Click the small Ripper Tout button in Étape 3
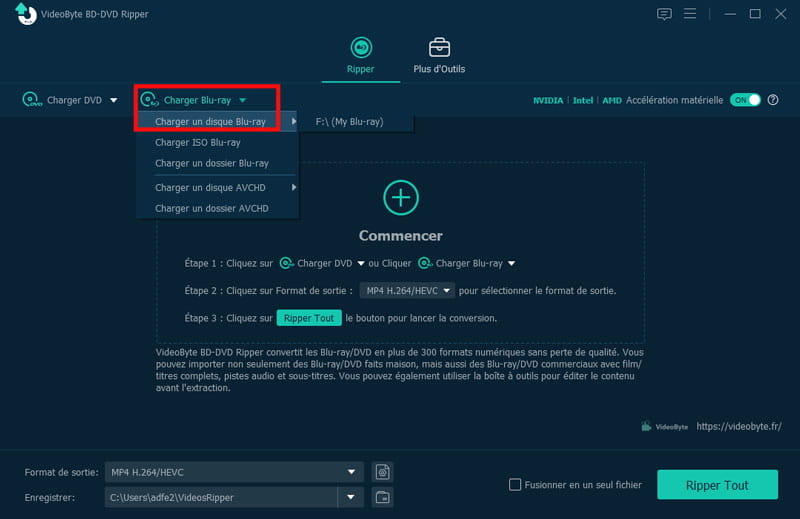The height and width of the screenshot is (519, 800). point(309,318)
